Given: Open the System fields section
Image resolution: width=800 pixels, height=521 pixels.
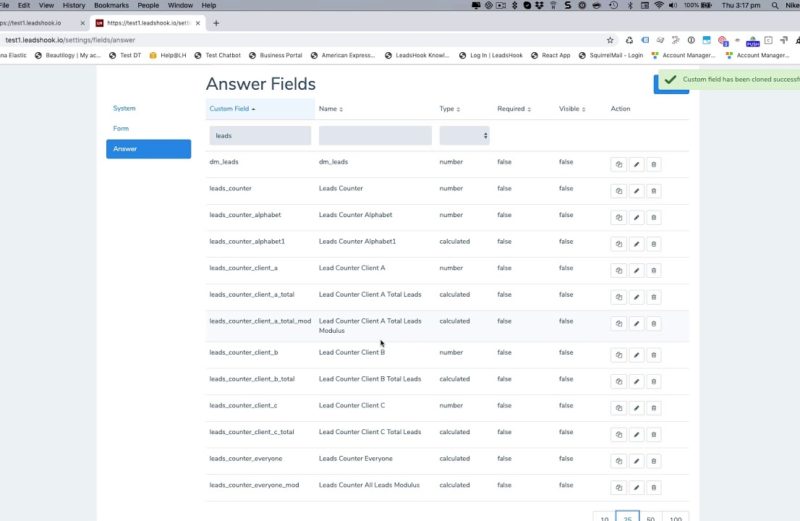Looking at the screenshot, I should point(124,108).
